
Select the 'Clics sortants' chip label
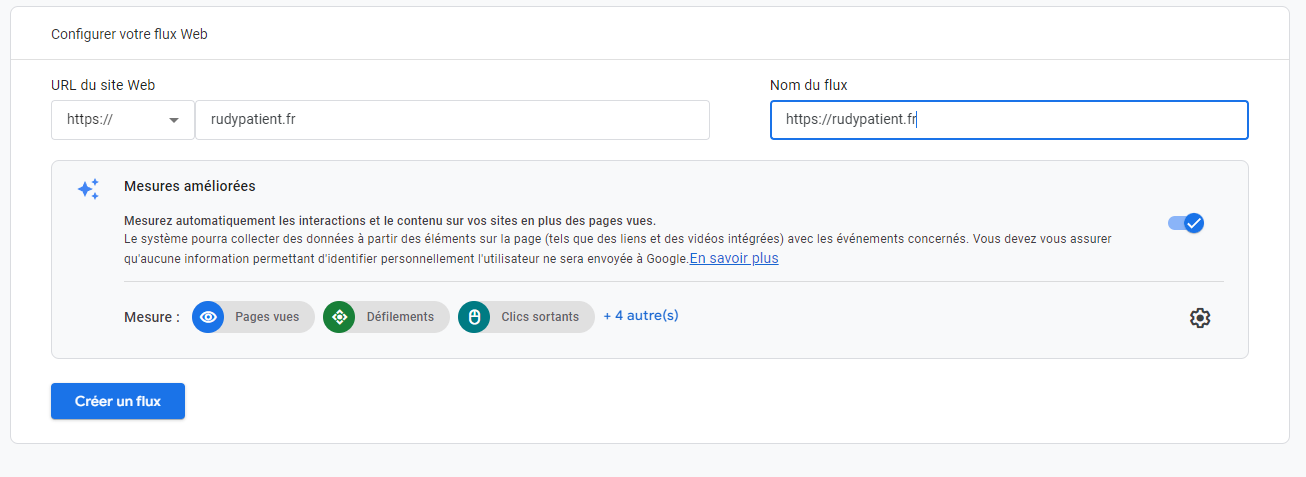click(540, 317)
